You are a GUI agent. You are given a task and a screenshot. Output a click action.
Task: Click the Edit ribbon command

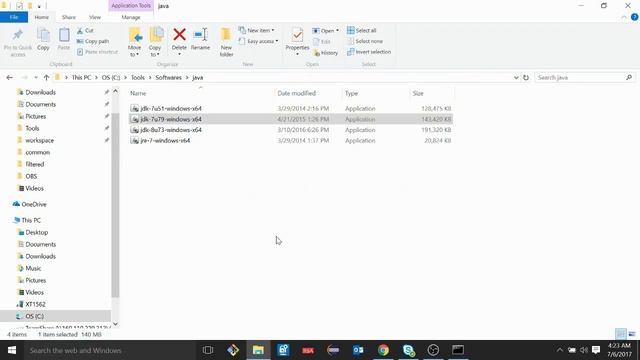[x=322, y=42]
